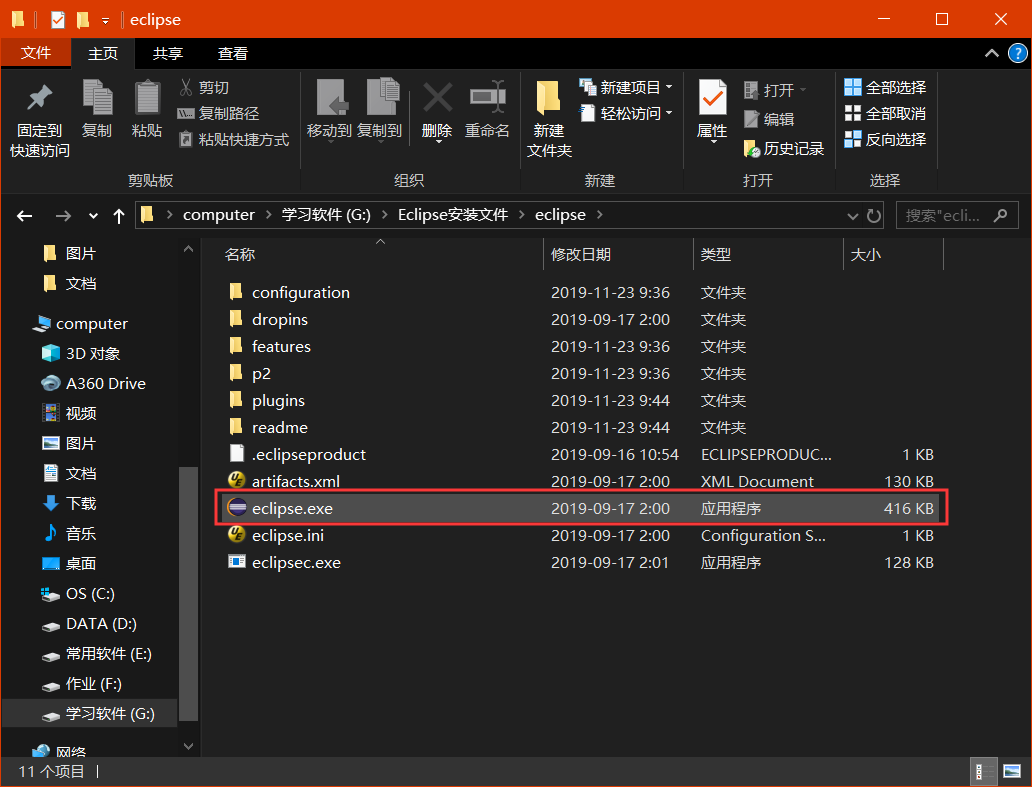Open recent locations dropdown arrow
Viewport: 1032px width, 787px height.
point(93,216)
